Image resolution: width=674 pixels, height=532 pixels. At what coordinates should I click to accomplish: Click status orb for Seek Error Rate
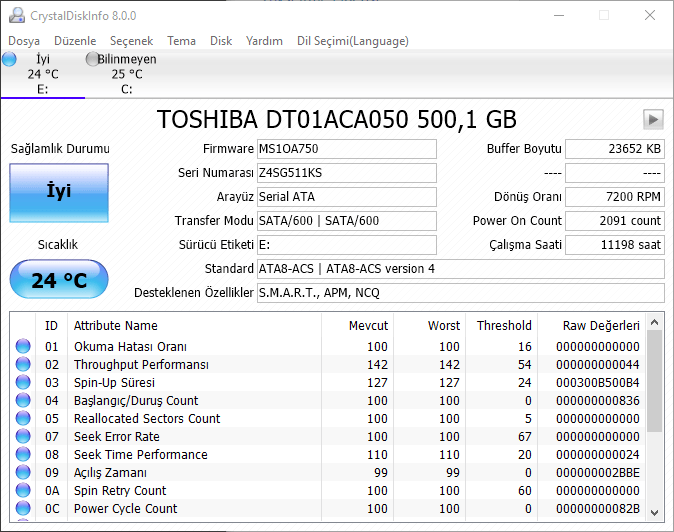click(x=23, y=437)
